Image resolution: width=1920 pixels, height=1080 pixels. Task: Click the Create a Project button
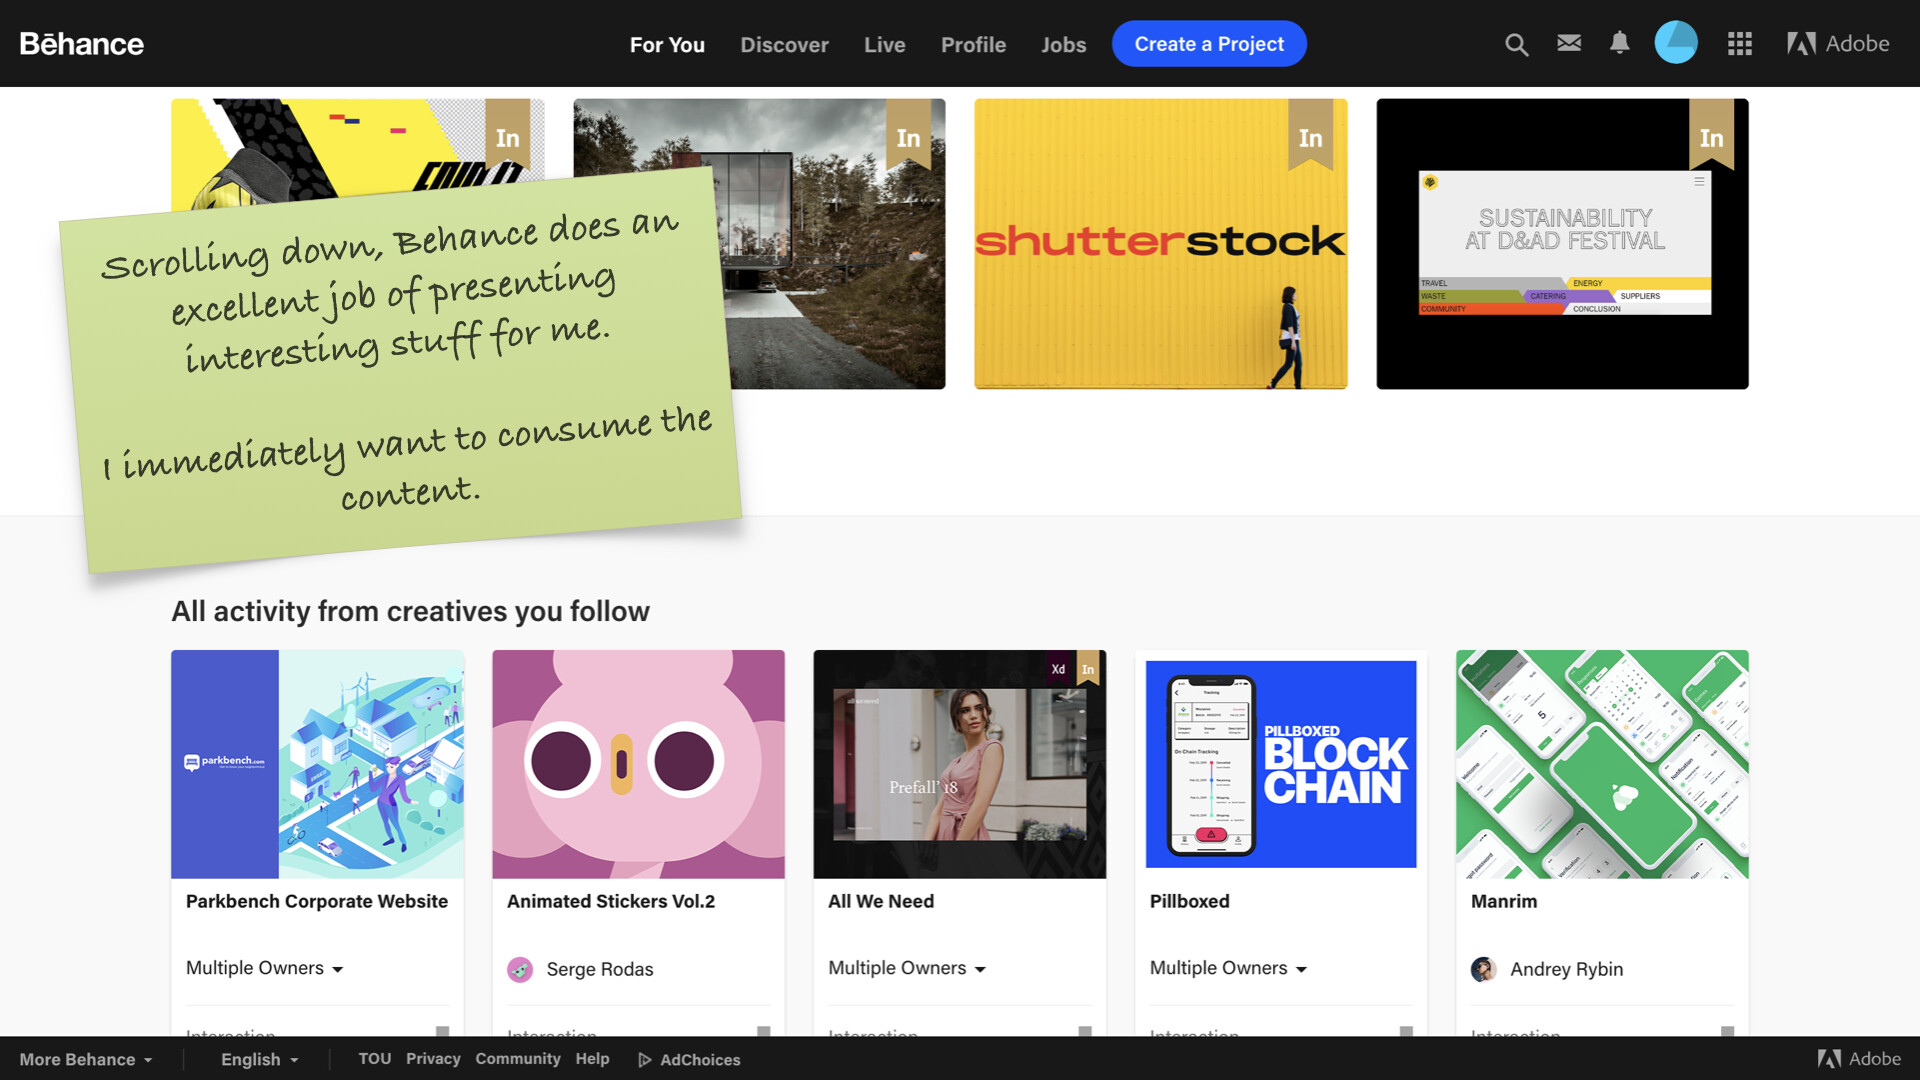click(x=1208, y=44)
